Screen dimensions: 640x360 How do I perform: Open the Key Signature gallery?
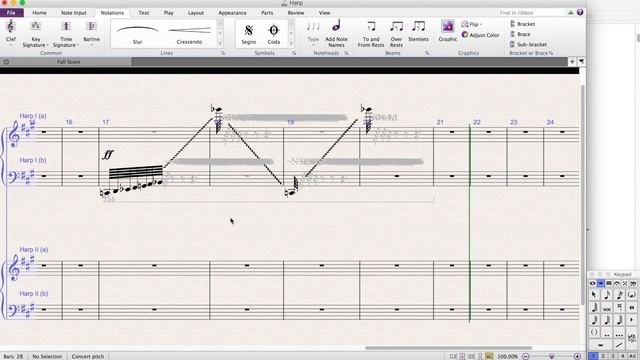pos(36,33)
